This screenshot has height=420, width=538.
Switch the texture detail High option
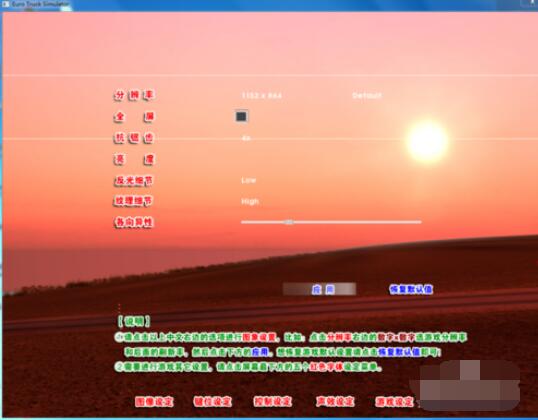click(250, 201)
